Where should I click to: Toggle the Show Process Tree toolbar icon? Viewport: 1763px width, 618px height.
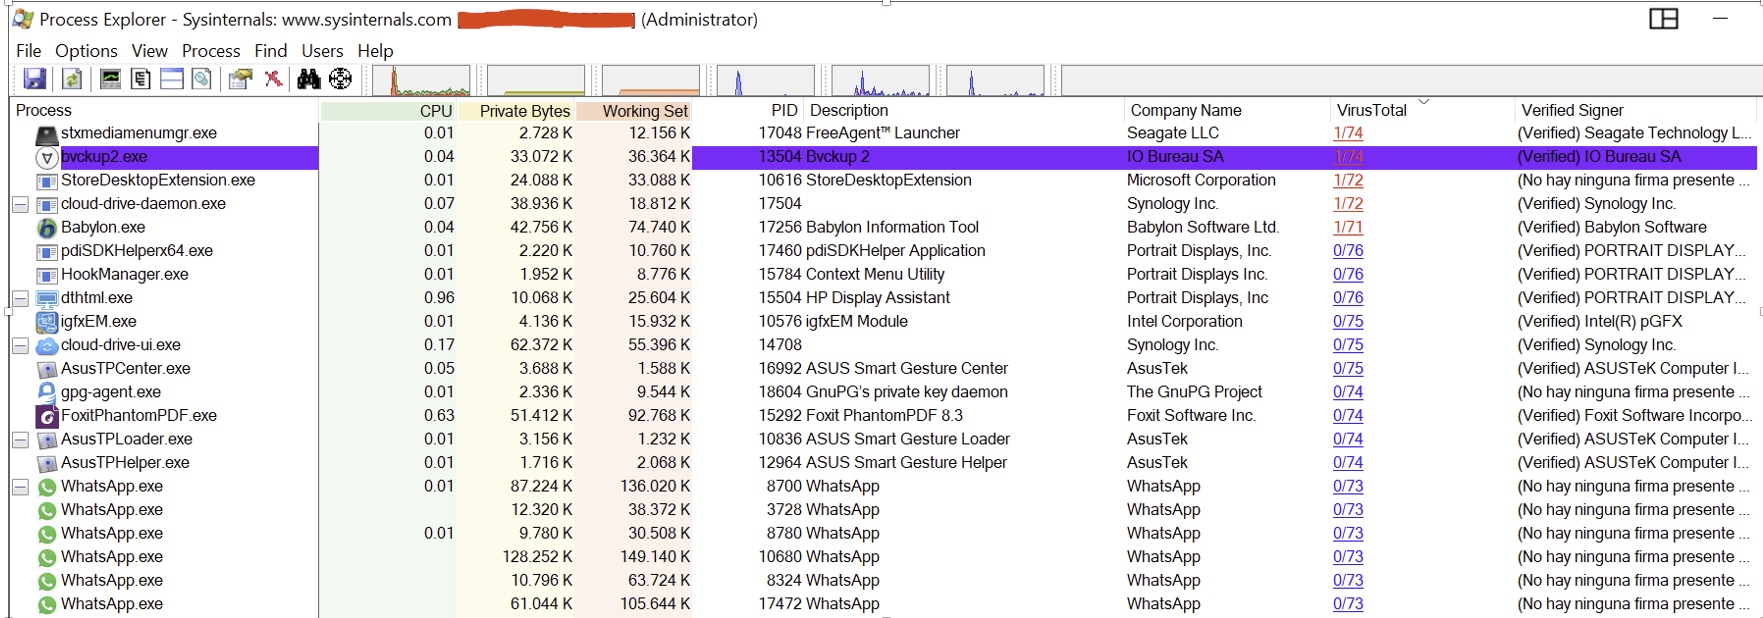click(141, 79)
